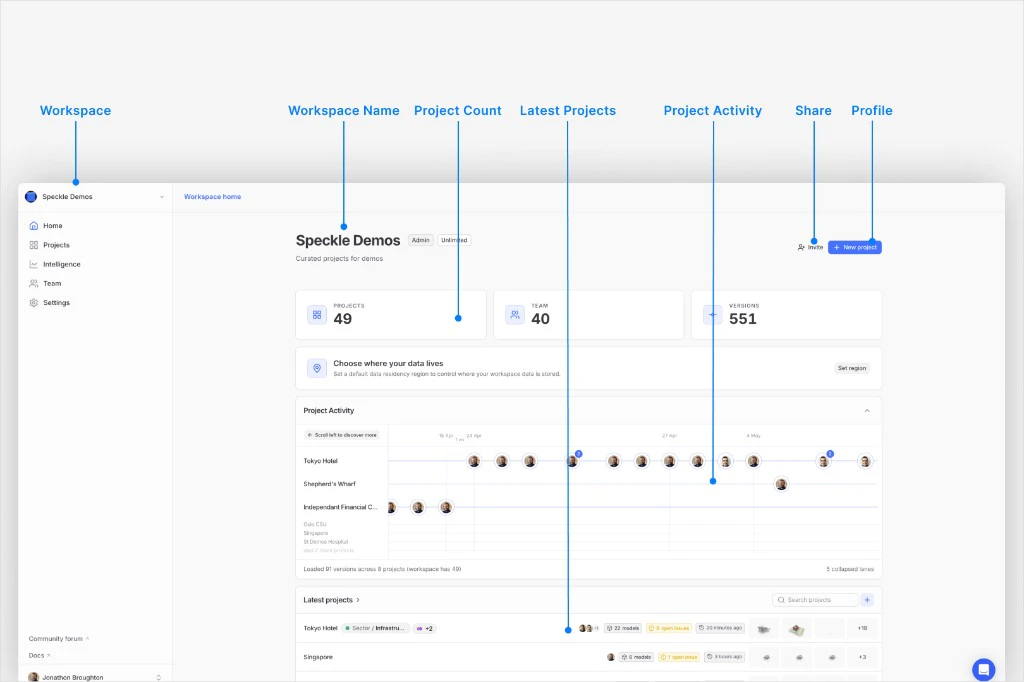Click the 1 open issue chip on Singapore

[x=679, y=657]
